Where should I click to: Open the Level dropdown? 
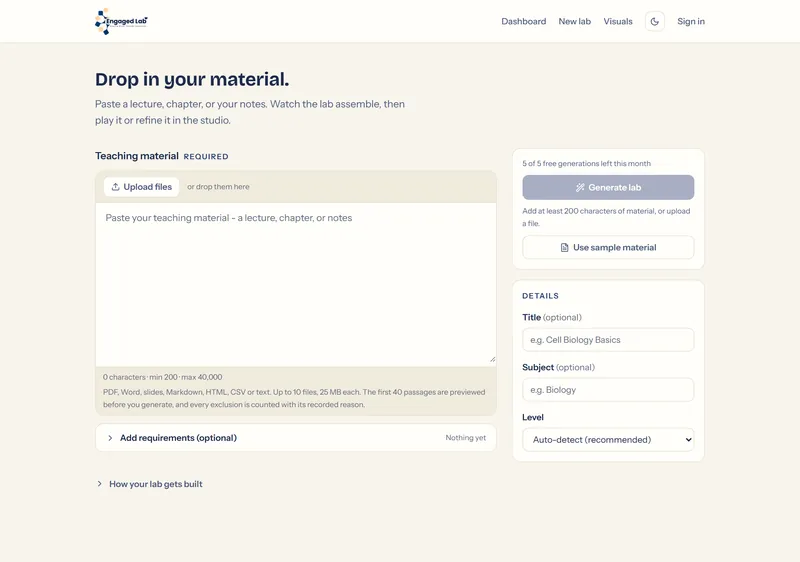[608, 440]
